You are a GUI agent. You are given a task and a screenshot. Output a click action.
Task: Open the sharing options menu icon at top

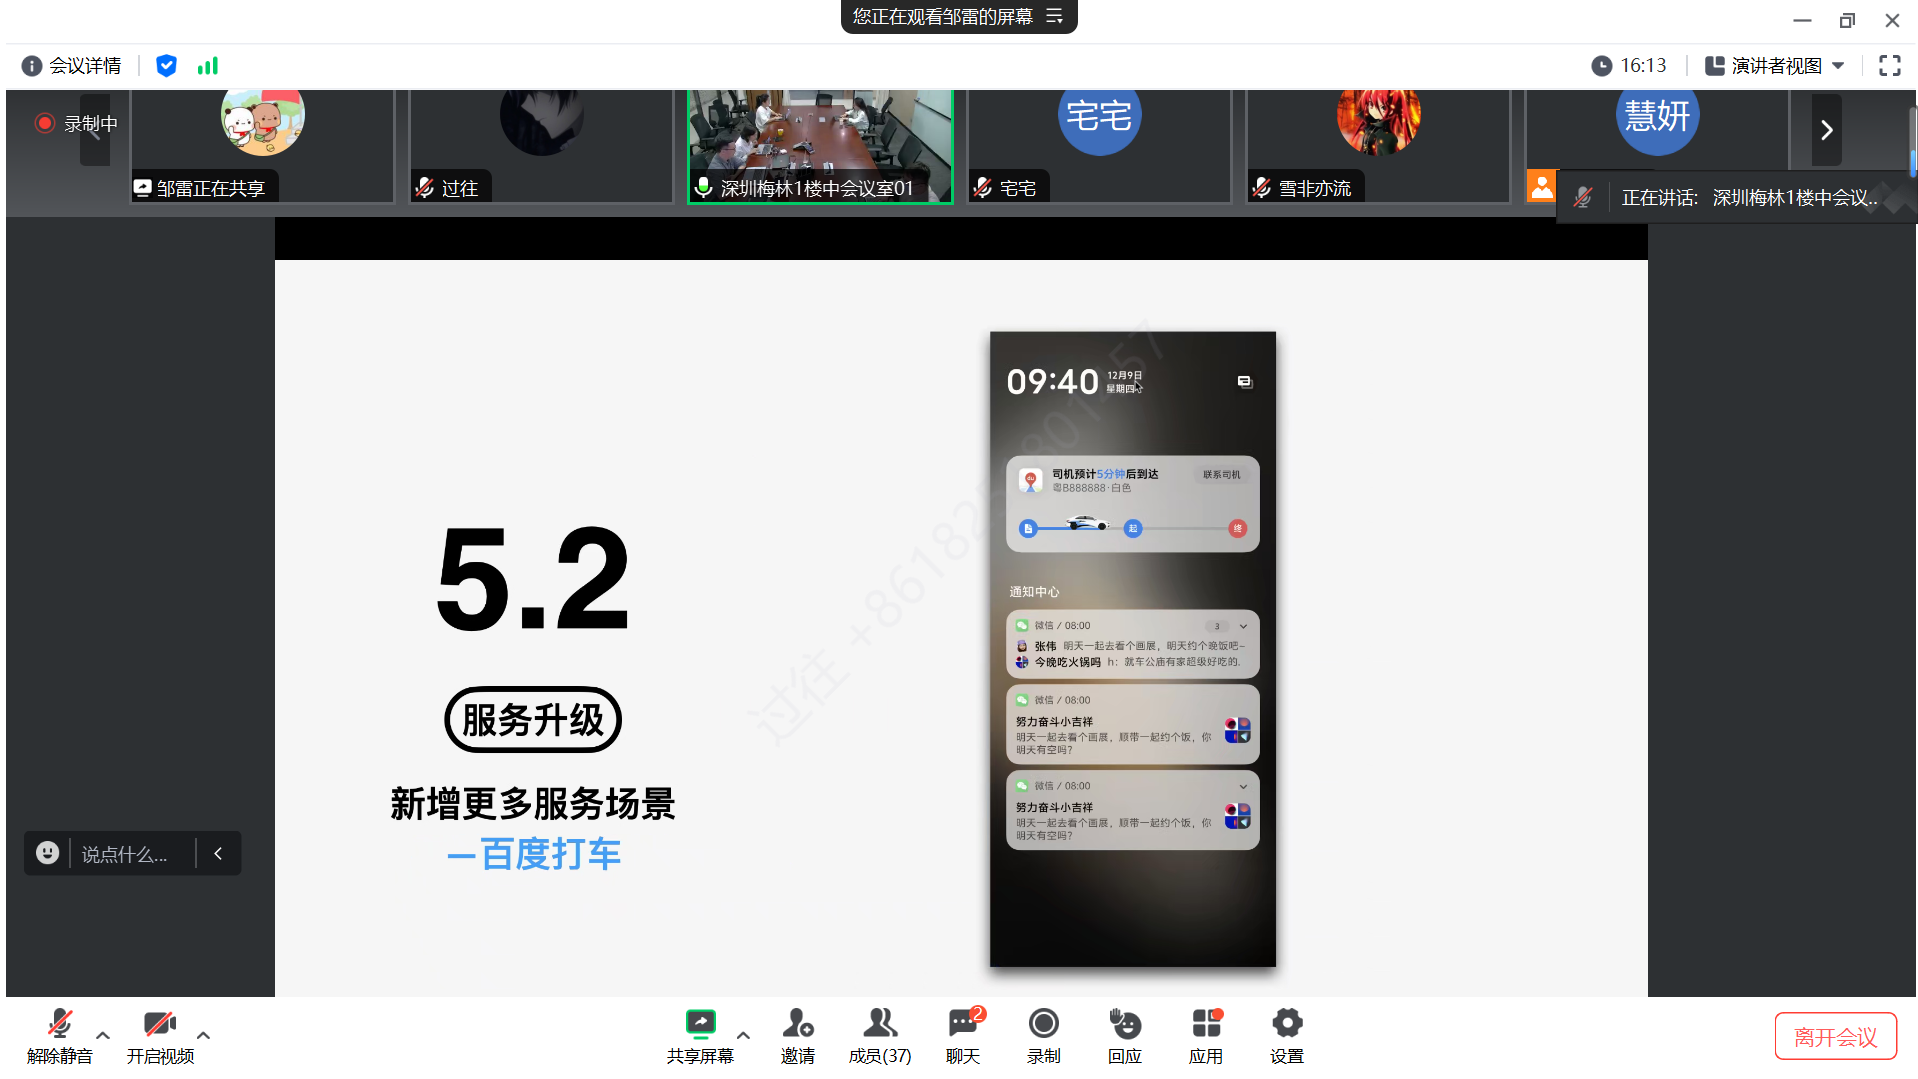[1054, 16]
